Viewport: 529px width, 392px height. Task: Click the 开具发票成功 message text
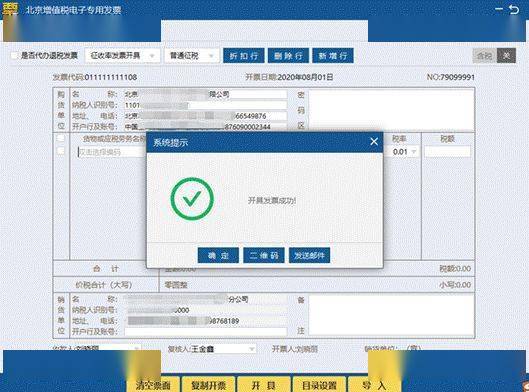pyautogui.click(x=272, y=200)
